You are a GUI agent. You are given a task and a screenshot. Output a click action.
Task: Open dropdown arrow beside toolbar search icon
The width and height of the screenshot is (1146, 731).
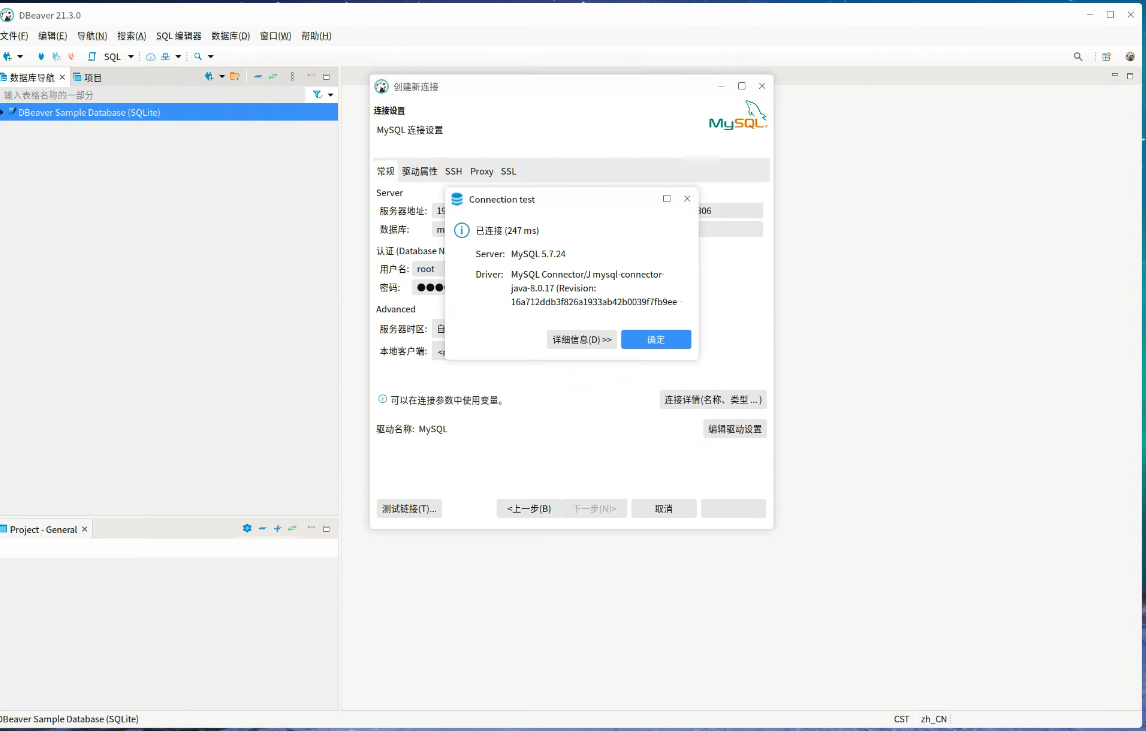(x=210, y=56)
